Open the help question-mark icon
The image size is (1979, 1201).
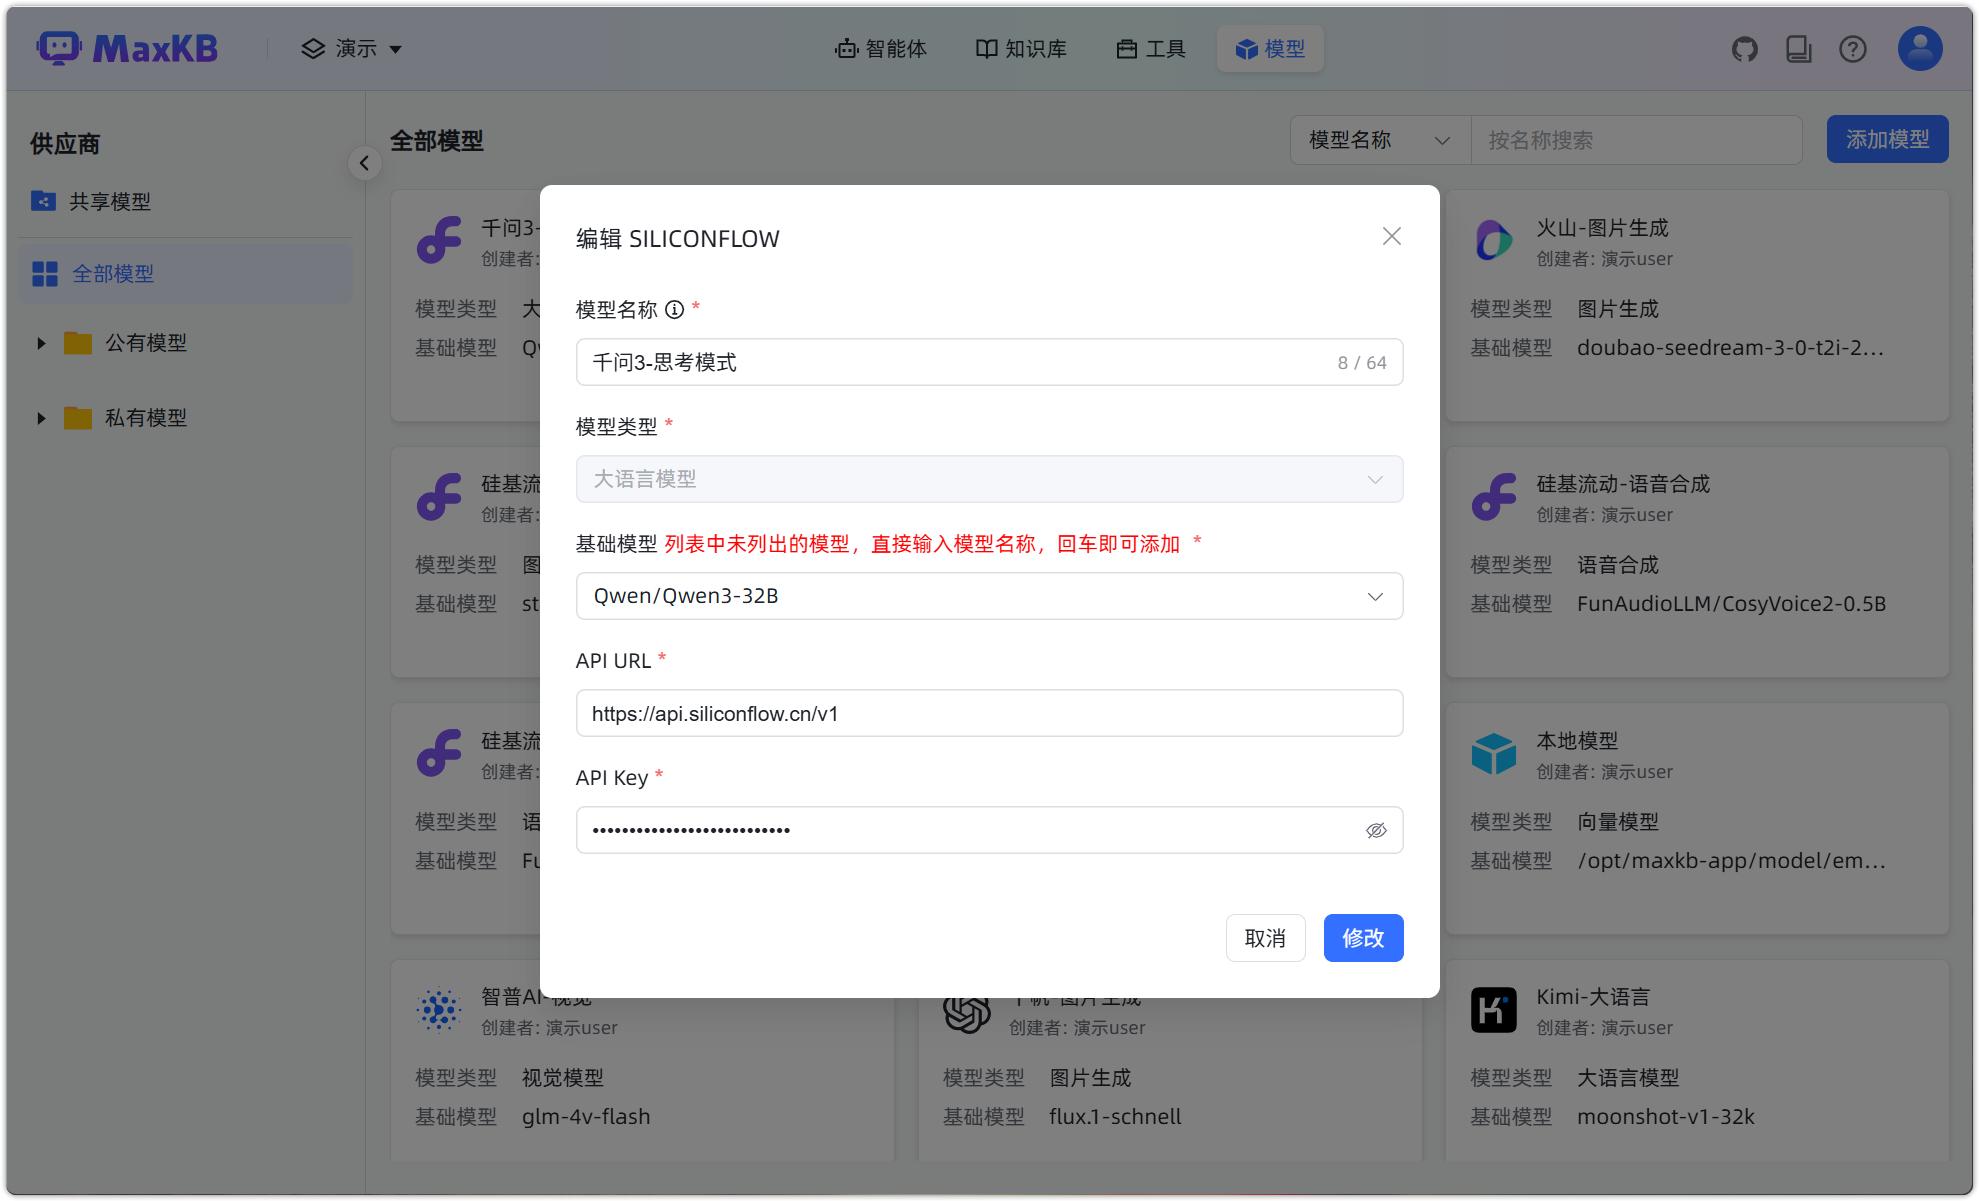[x=1852, y=48]
